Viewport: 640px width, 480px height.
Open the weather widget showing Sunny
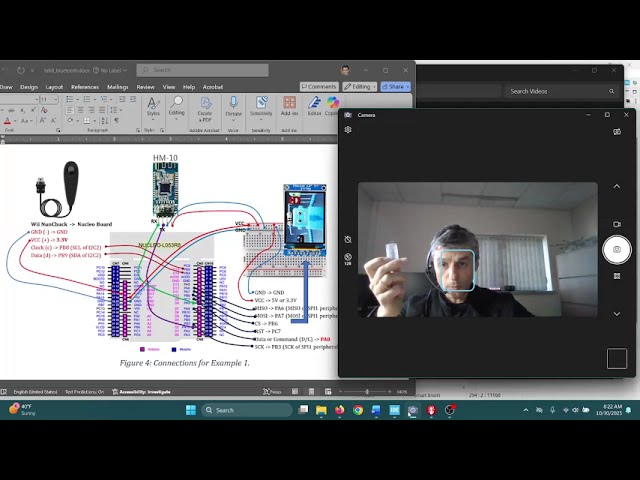click(x=22, y=410)
